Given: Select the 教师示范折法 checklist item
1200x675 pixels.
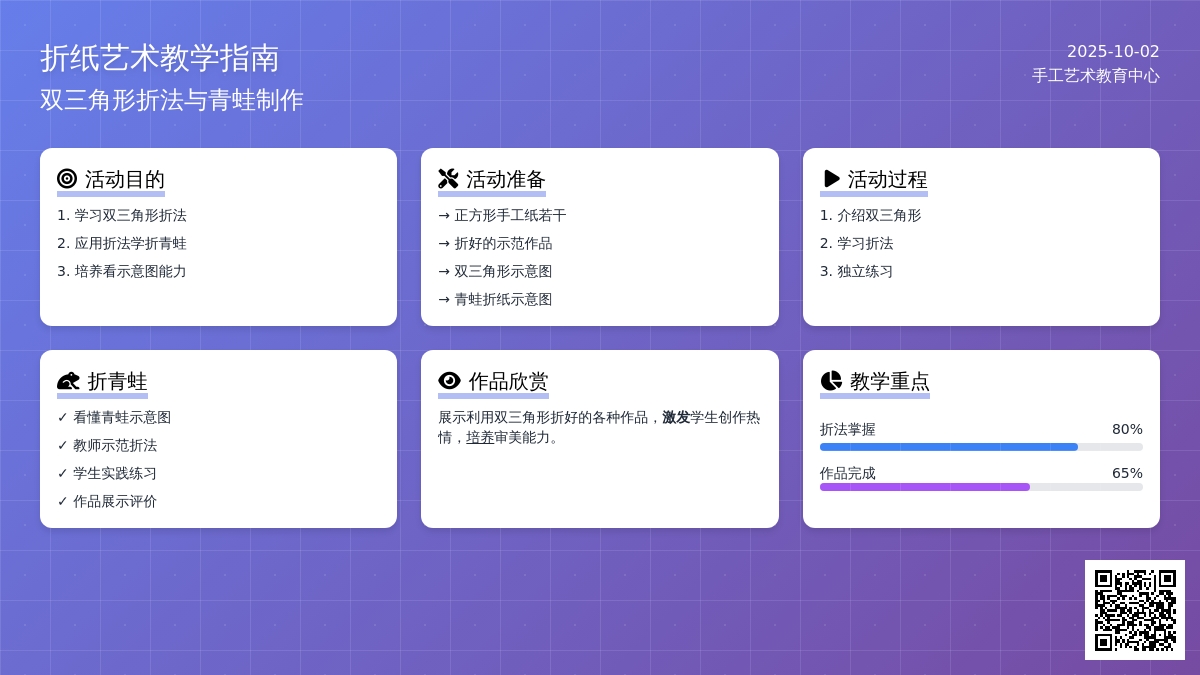Looking at the screenshot, I should point(107,445).
